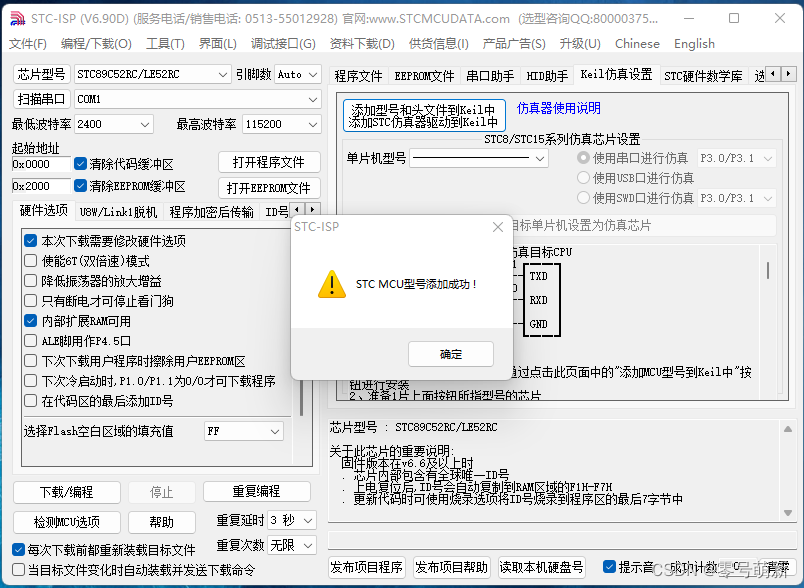
Task: Open 最低波特率 2400 dropdown
Action: pos(114,124)
